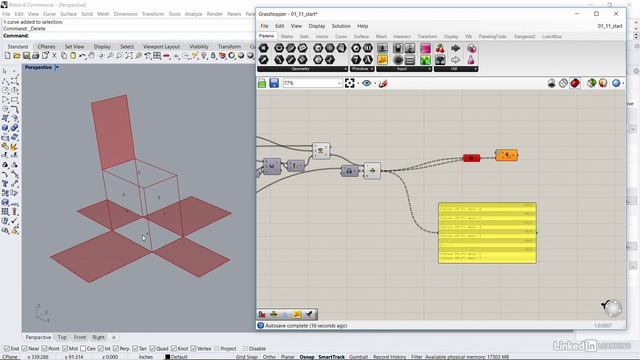This screenshot has height=360, width=640.
Task: Toggle the End osnap checkbox
Action: (x=7, y=349)
